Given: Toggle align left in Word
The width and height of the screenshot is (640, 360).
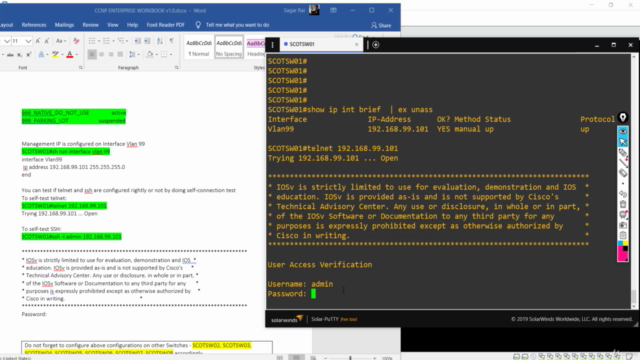Looking at the screenshot, I should 92,54.
